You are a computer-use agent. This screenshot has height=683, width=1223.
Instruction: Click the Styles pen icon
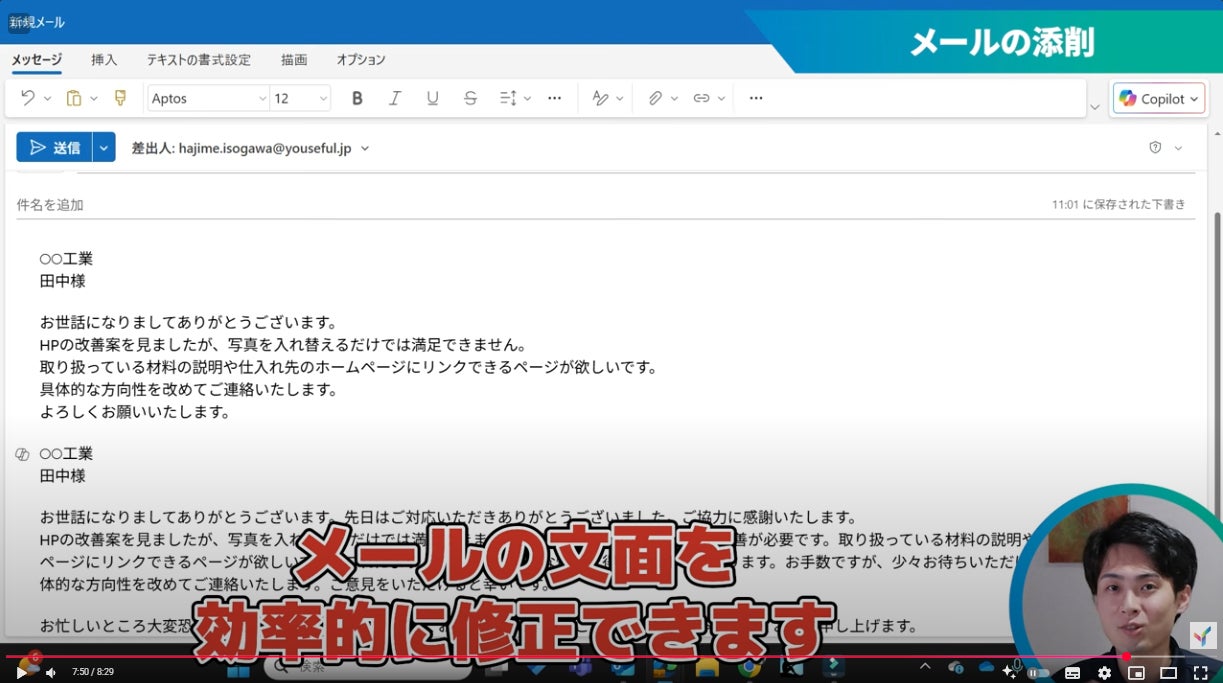coord(600,98)
